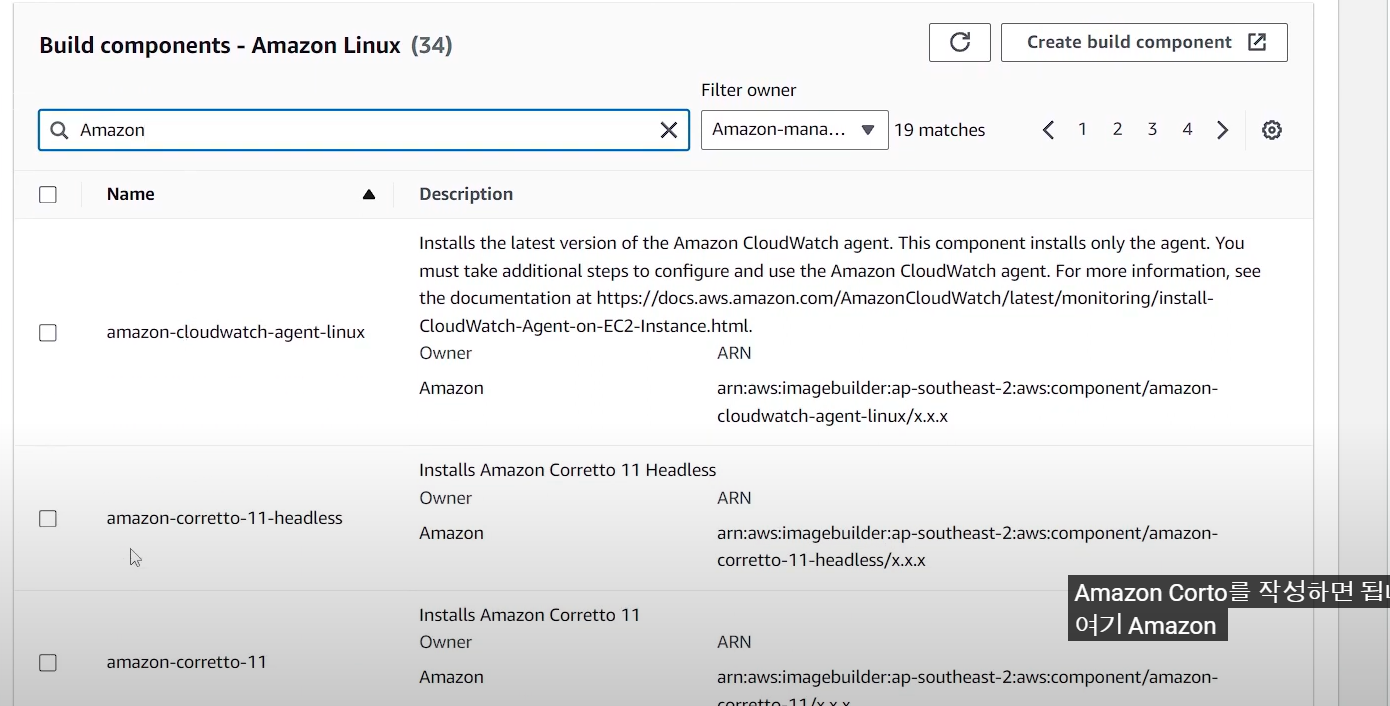The image size is (1390, 706).
Task: Jump to results page 4
Action: click(x=1187, y=129)
